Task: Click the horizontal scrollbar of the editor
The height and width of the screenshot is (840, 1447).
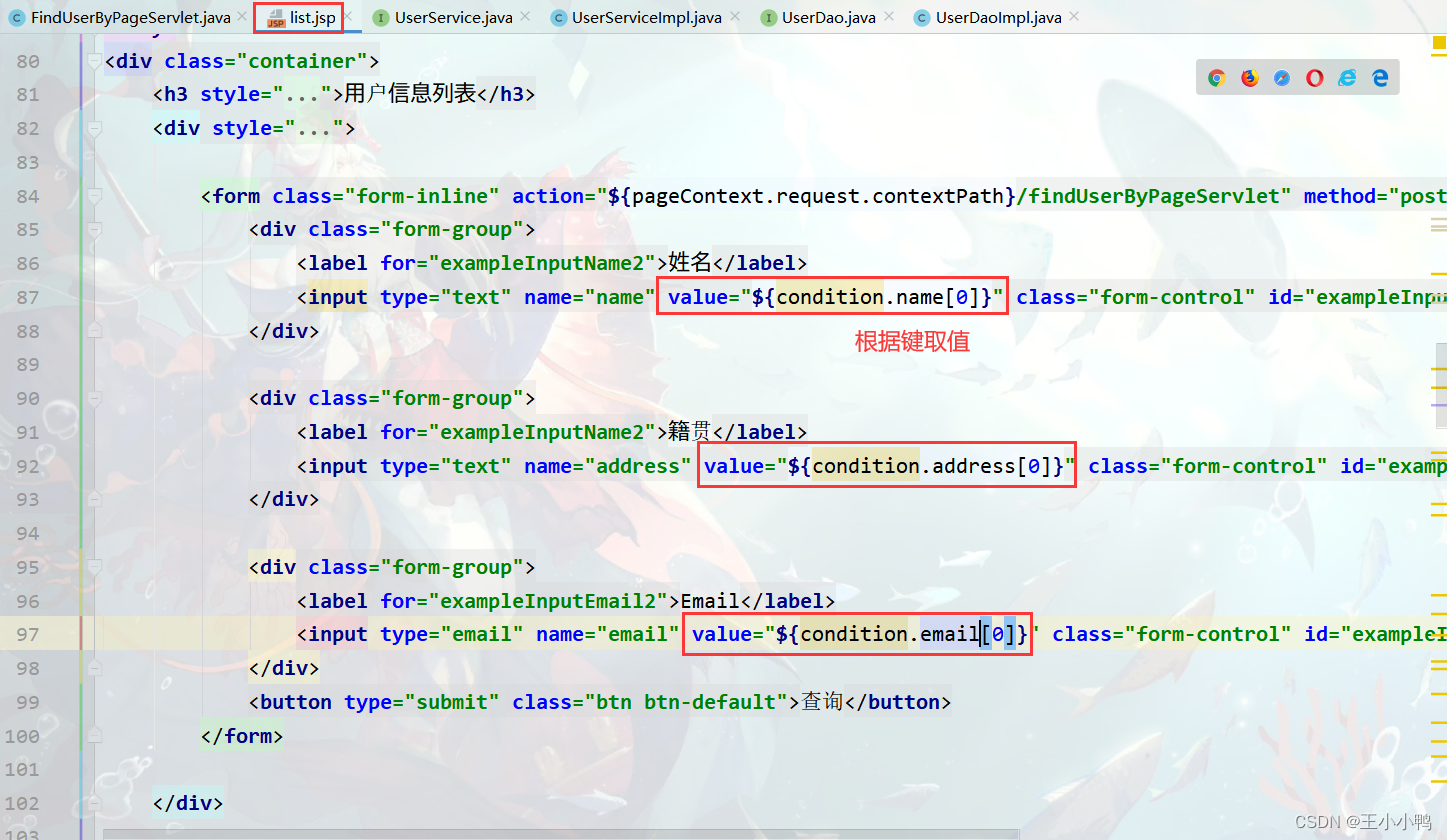Action: coord(560,834)
